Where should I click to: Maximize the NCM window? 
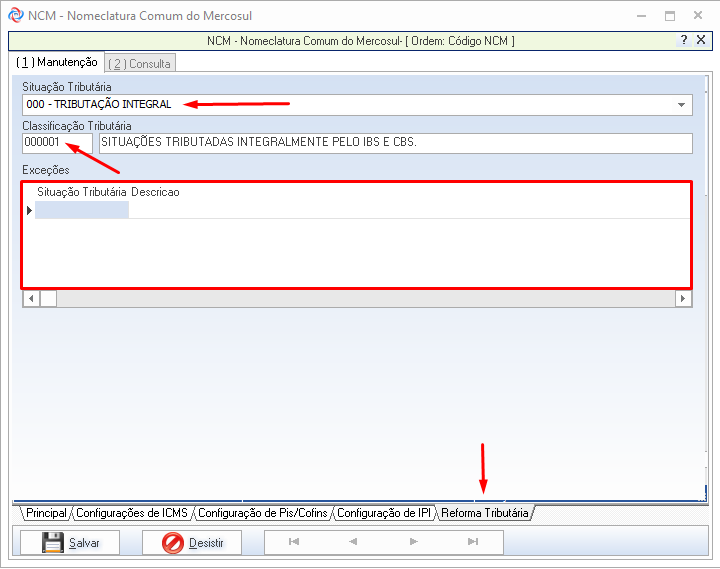[x=669, y=15]
